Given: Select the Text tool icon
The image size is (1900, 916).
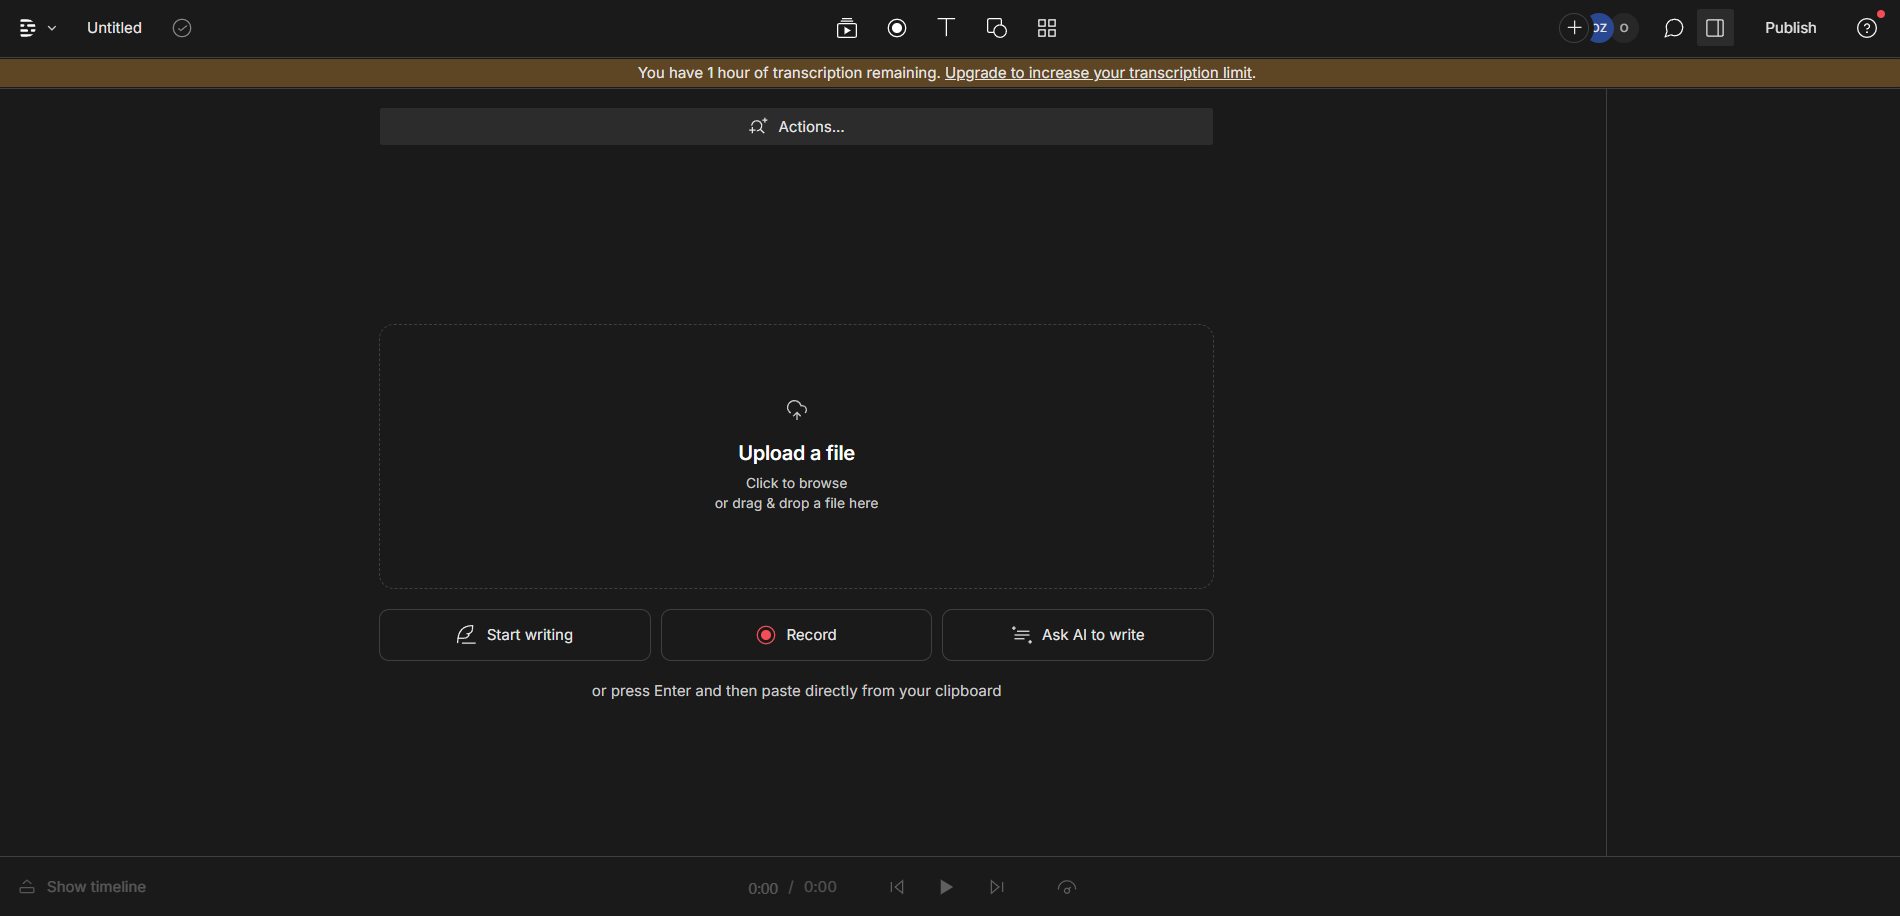Looking at the screenshot, I should pos(946,28).
